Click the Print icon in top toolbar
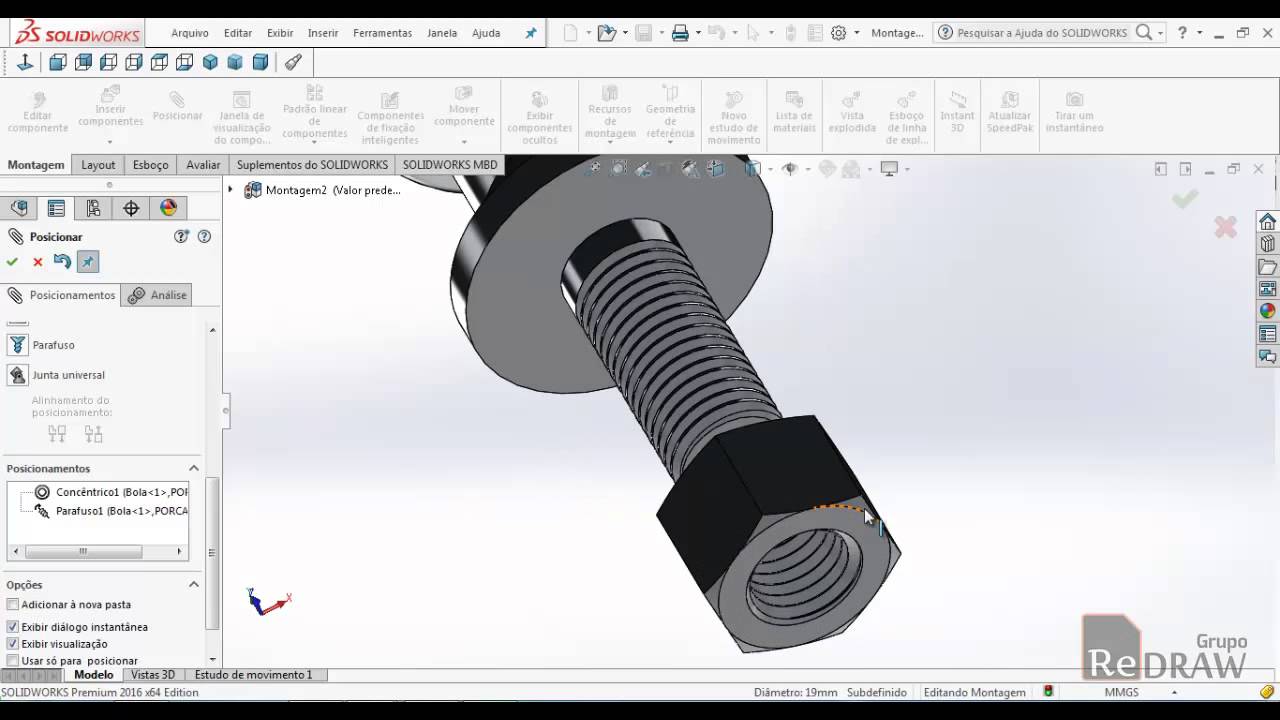Screen dimensions: 1280x720 [x=680, y=33]
